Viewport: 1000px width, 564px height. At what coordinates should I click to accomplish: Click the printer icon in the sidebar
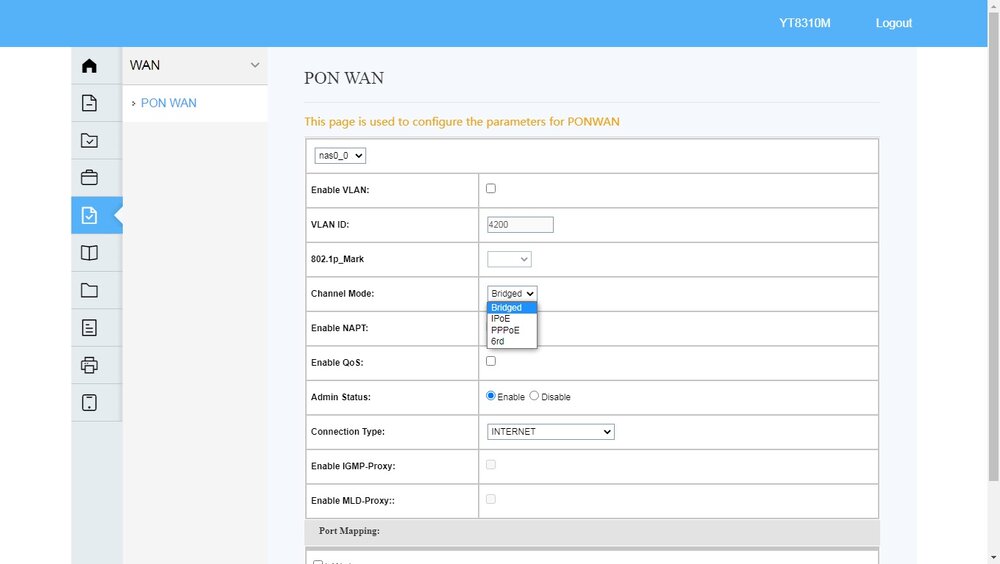tap(89, 365)
